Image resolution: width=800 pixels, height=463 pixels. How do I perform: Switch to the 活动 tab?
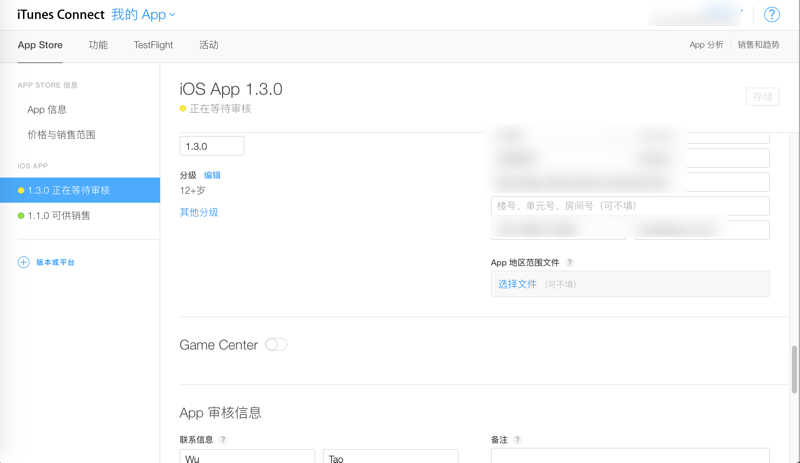(x=209, y=45)
